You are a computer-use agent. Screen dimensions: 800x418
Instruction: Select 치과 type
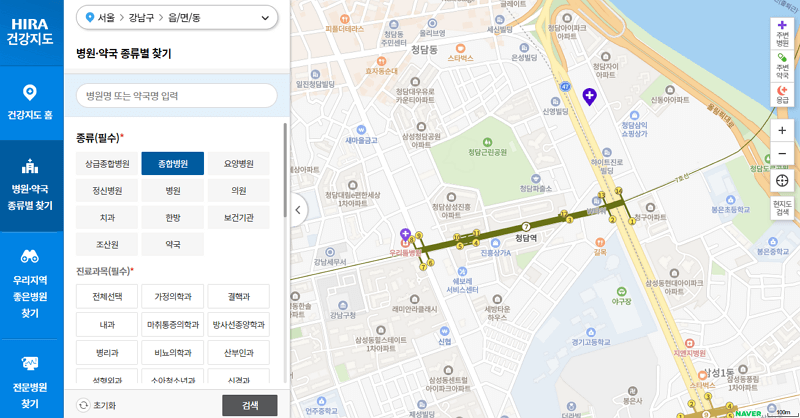click(x=107, y=217)
